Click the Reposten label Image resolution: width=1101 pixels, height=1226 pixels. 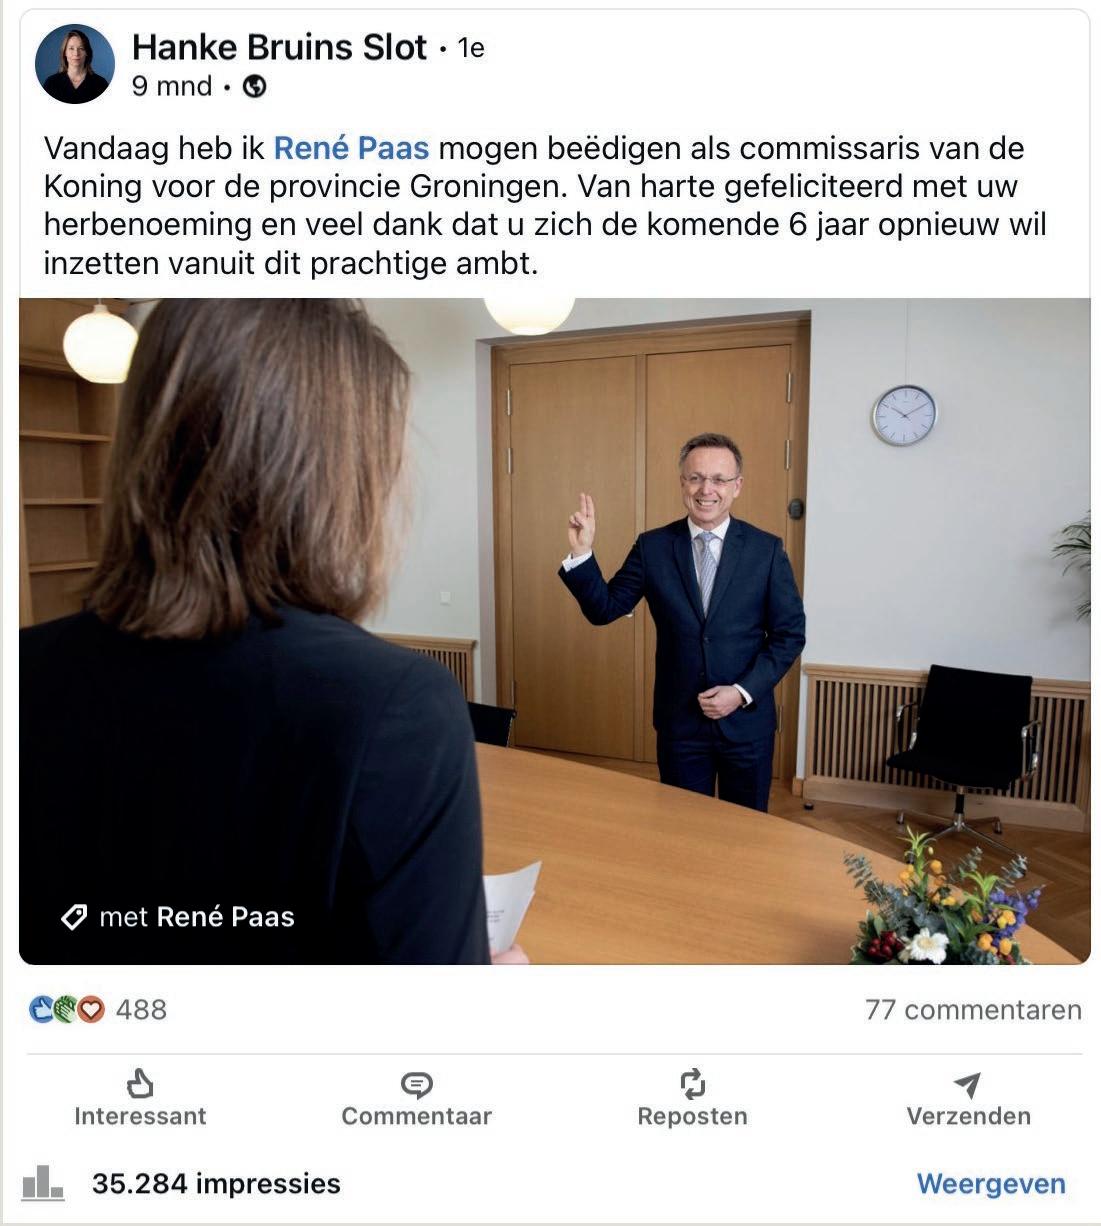click(692, 1116)
